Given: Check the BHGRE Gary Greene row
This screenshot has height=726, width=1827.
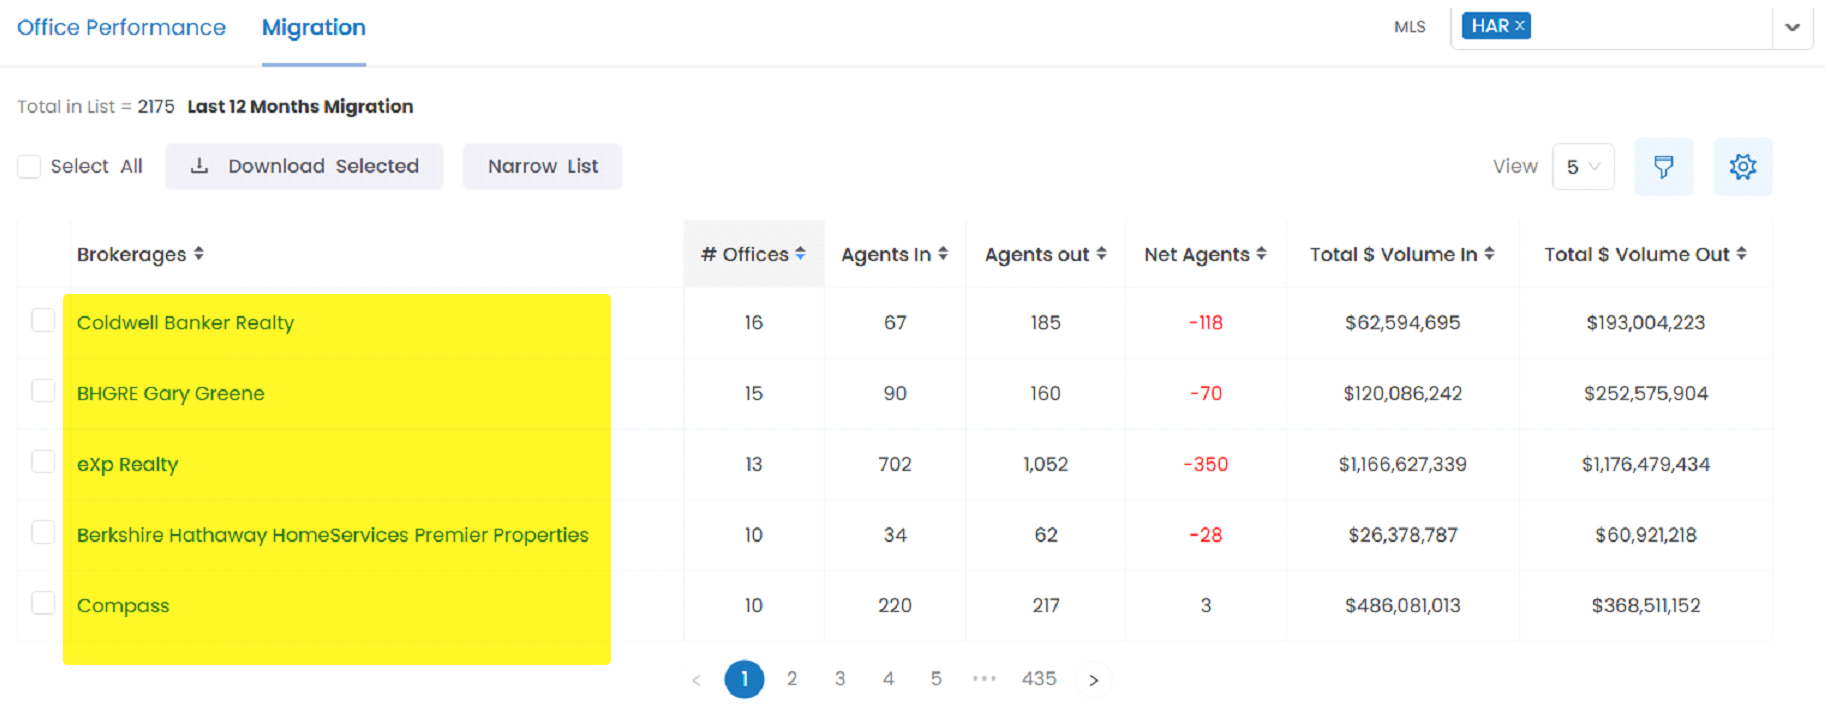Looking at the screenshot, I should tap(43, 390).
